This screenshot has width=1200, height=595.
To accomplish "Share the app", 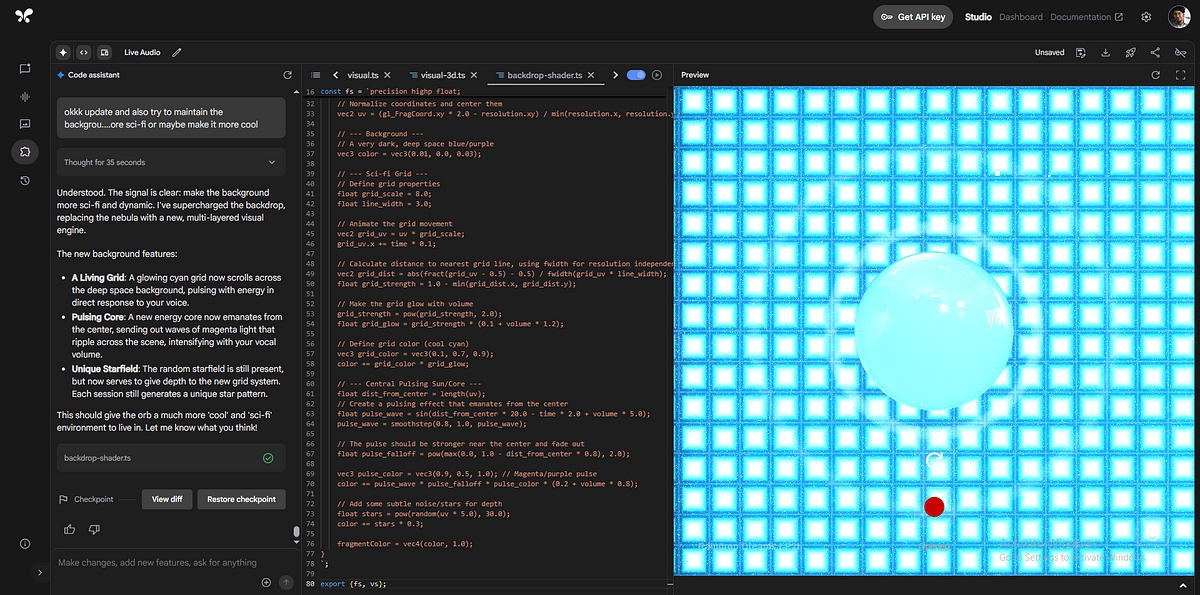I will 1155,52.
